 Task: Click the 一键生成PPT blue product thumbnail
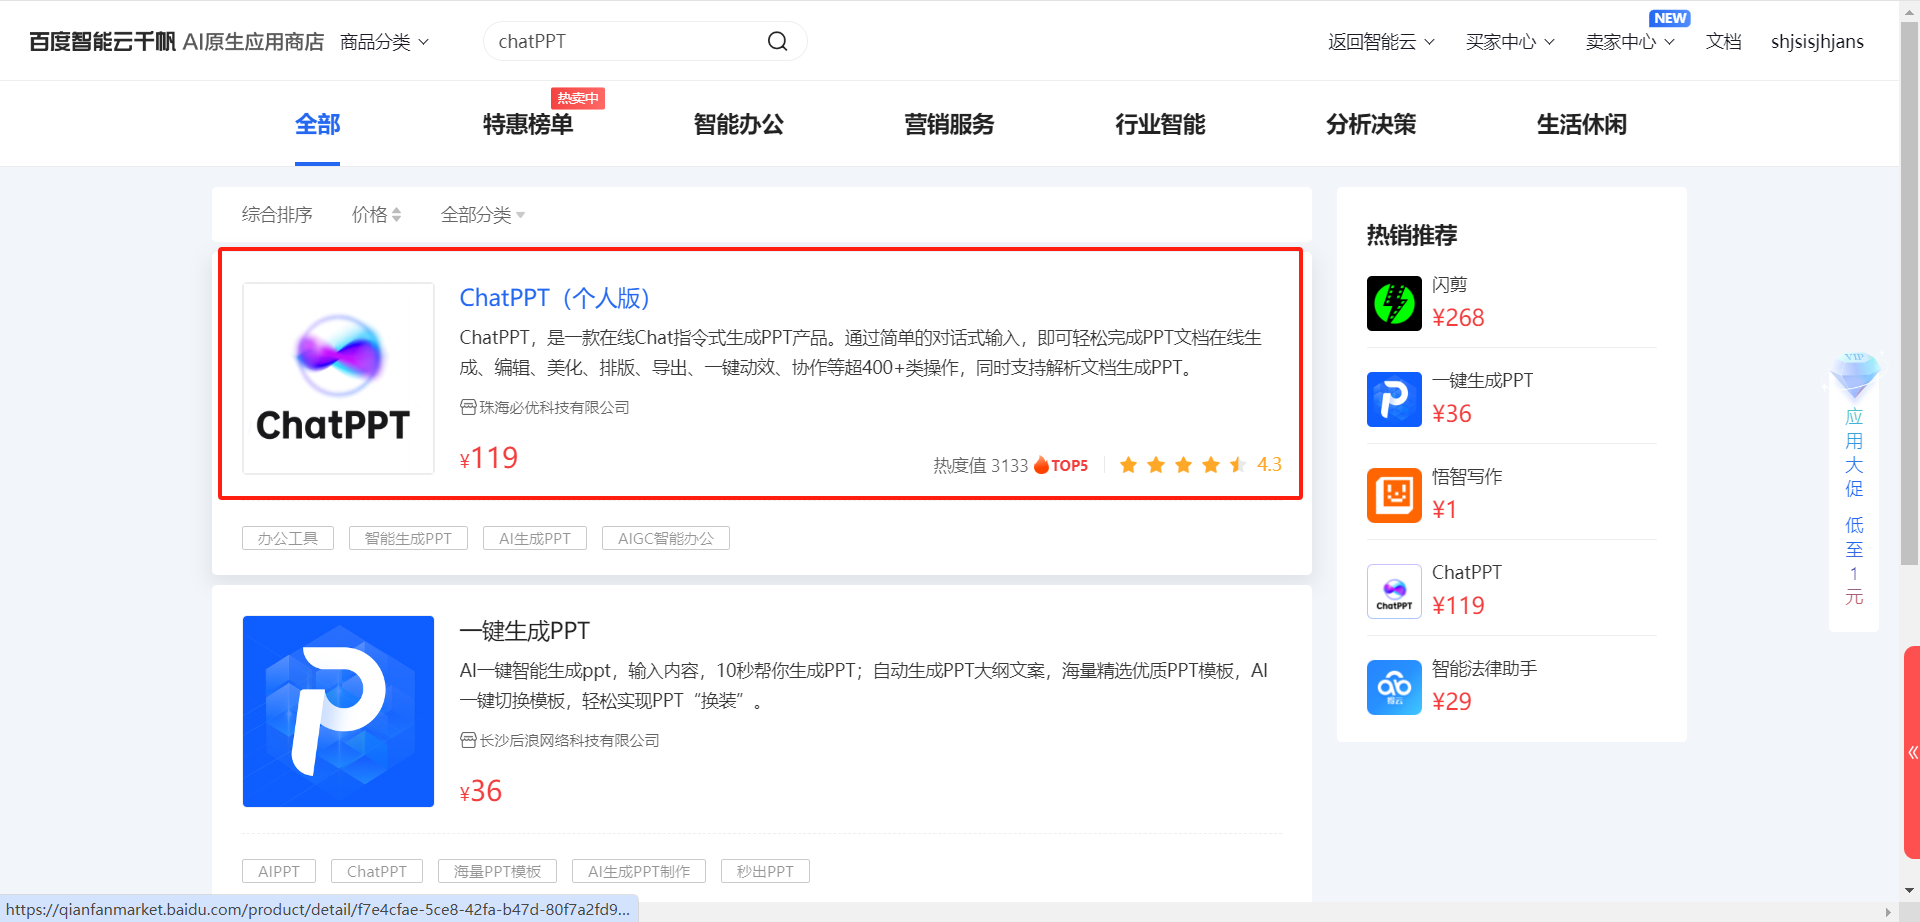(x=338, y=711)
